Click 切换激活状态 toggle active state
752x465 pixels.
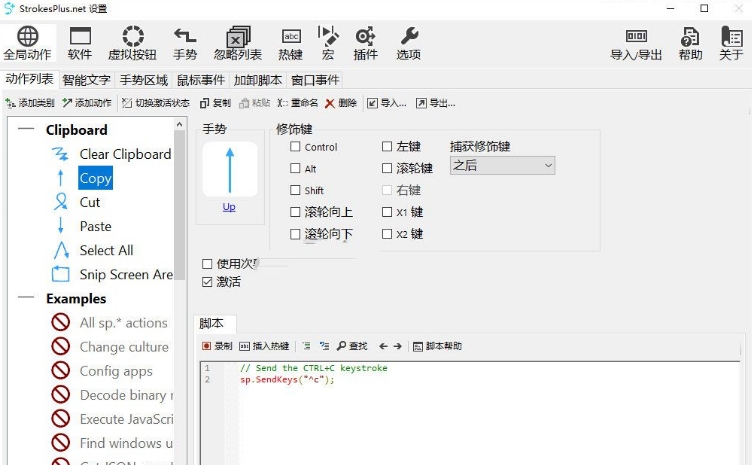156,103
